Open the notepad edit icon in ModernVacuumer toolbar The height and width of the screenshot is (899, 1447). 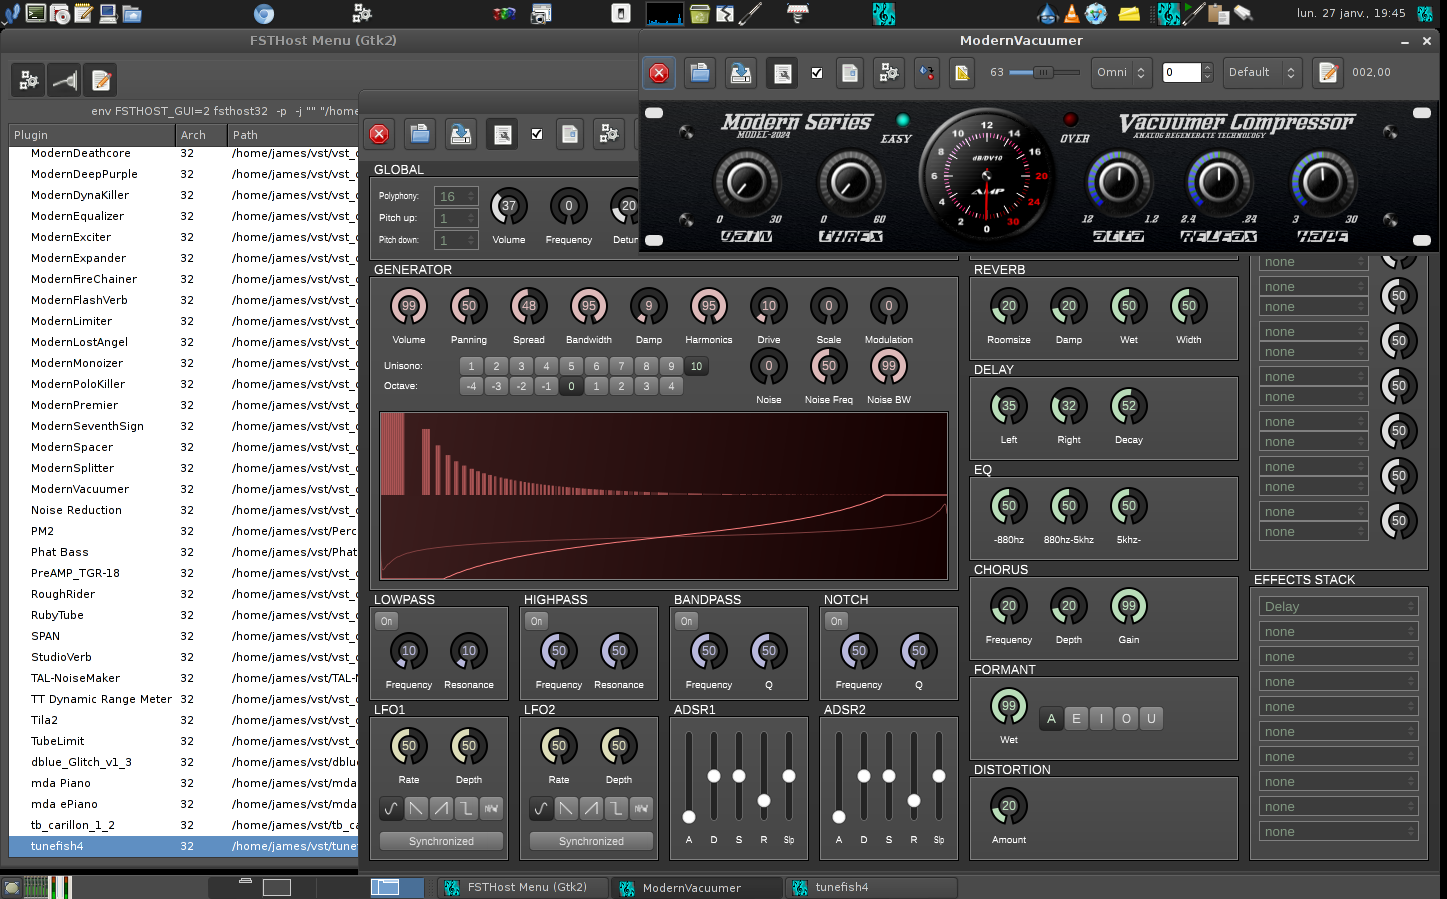[1328, 73]
